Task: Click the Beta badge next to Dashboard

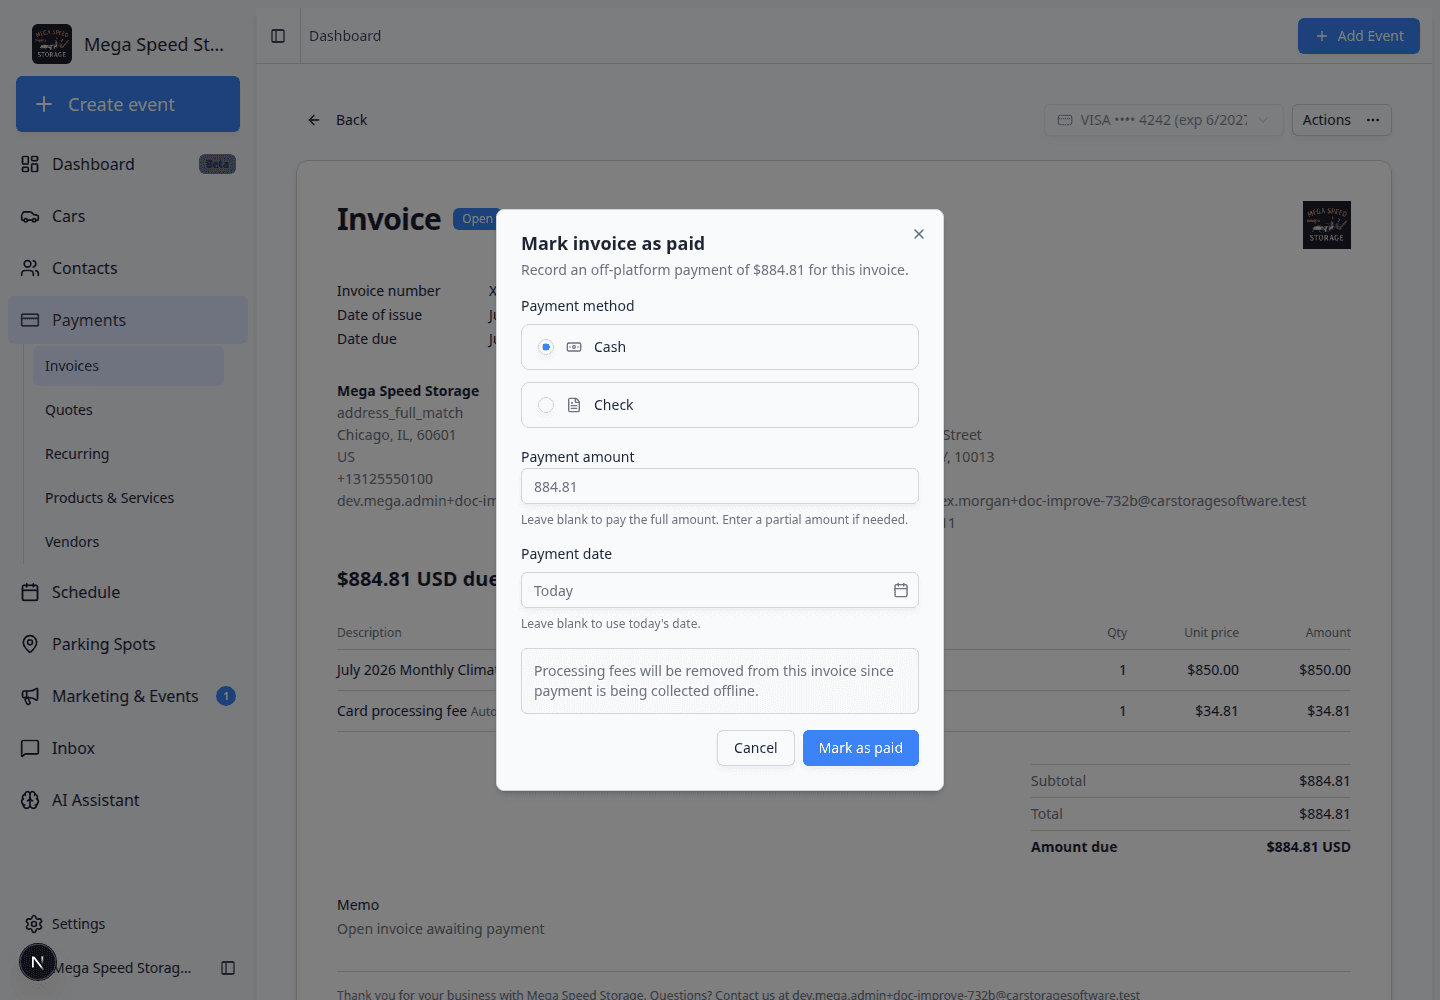Action: [217, 164]
